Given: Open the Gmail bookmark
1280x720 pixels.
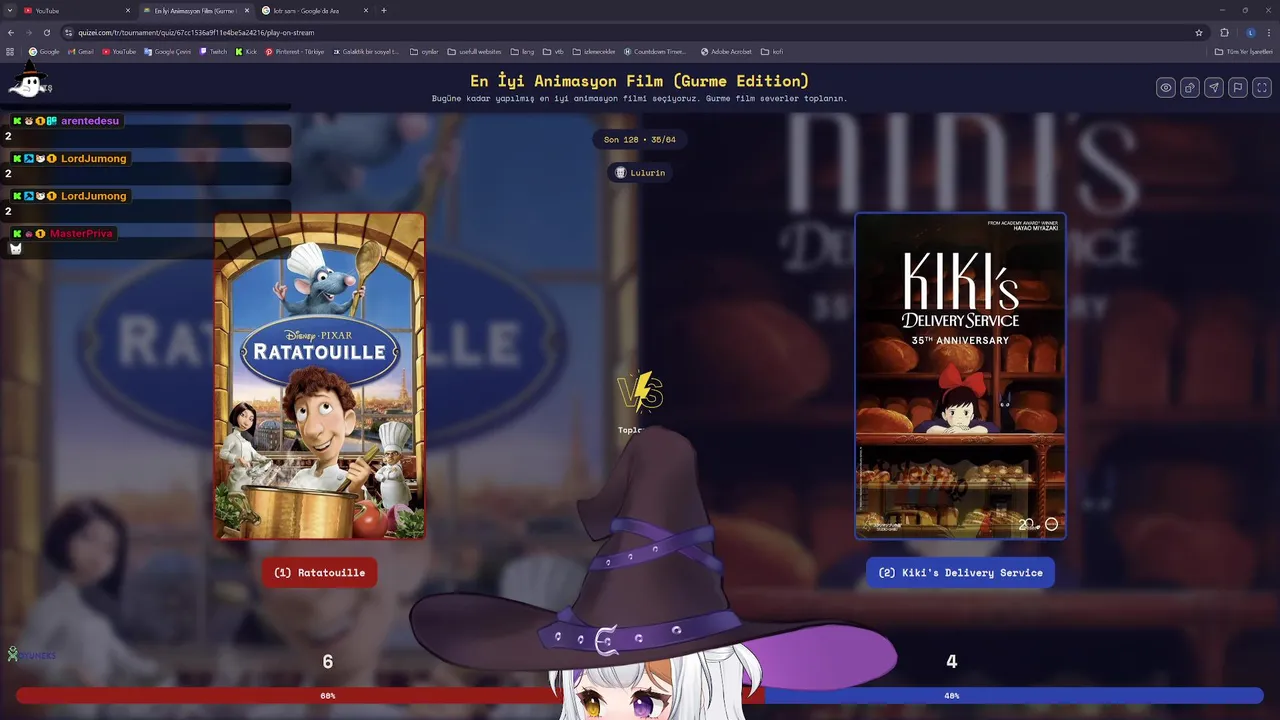Looking at the screenshot, I should (80, 51).
